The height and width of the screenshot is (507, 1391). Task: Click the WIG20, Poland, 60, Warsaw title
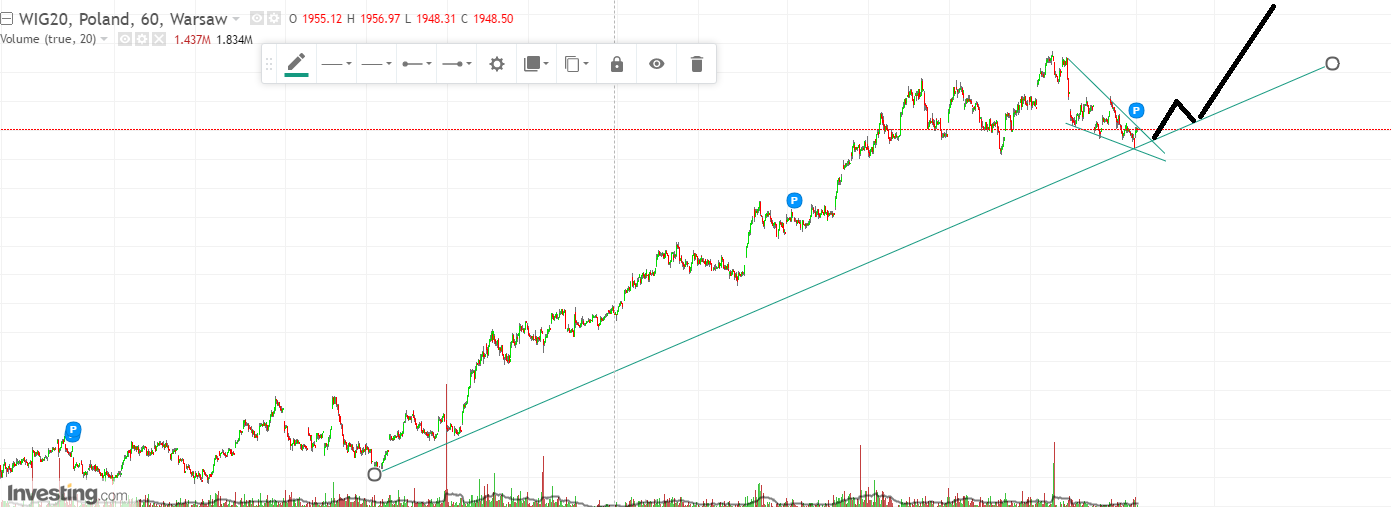click(123, 19)
